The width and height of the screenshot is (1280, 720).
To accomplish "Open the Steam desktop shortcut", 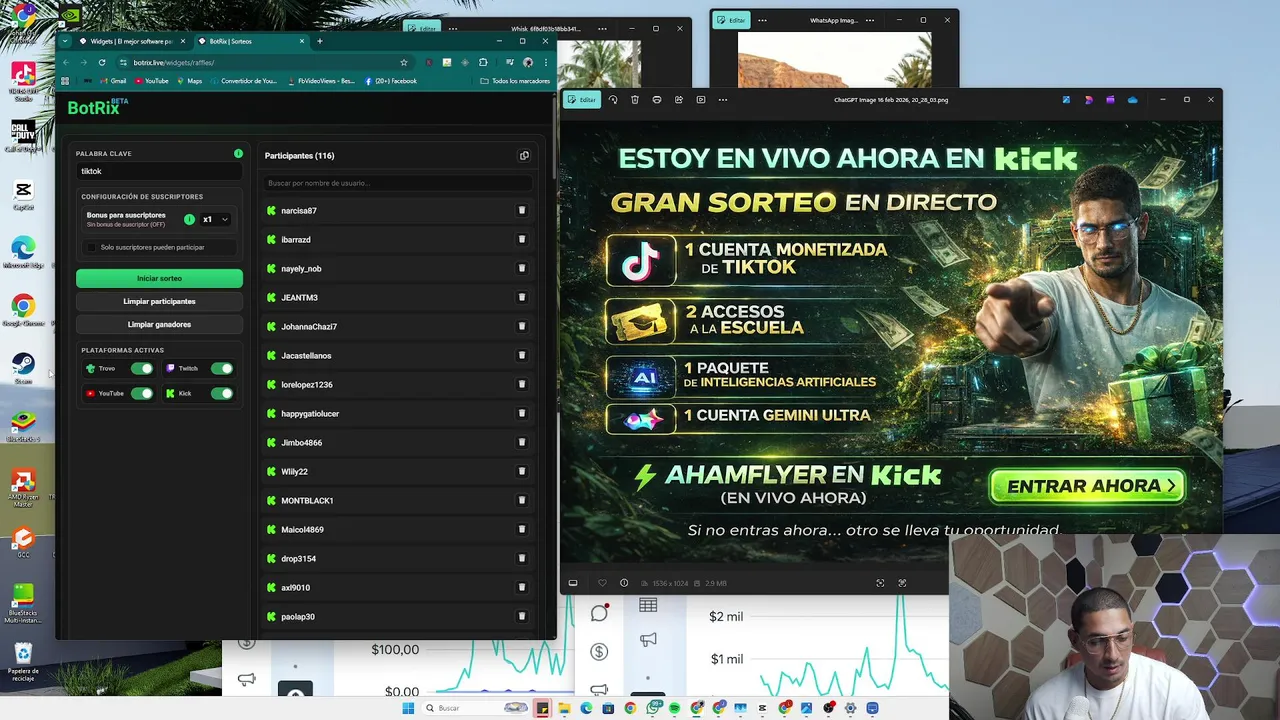I will tap(23, 366).
